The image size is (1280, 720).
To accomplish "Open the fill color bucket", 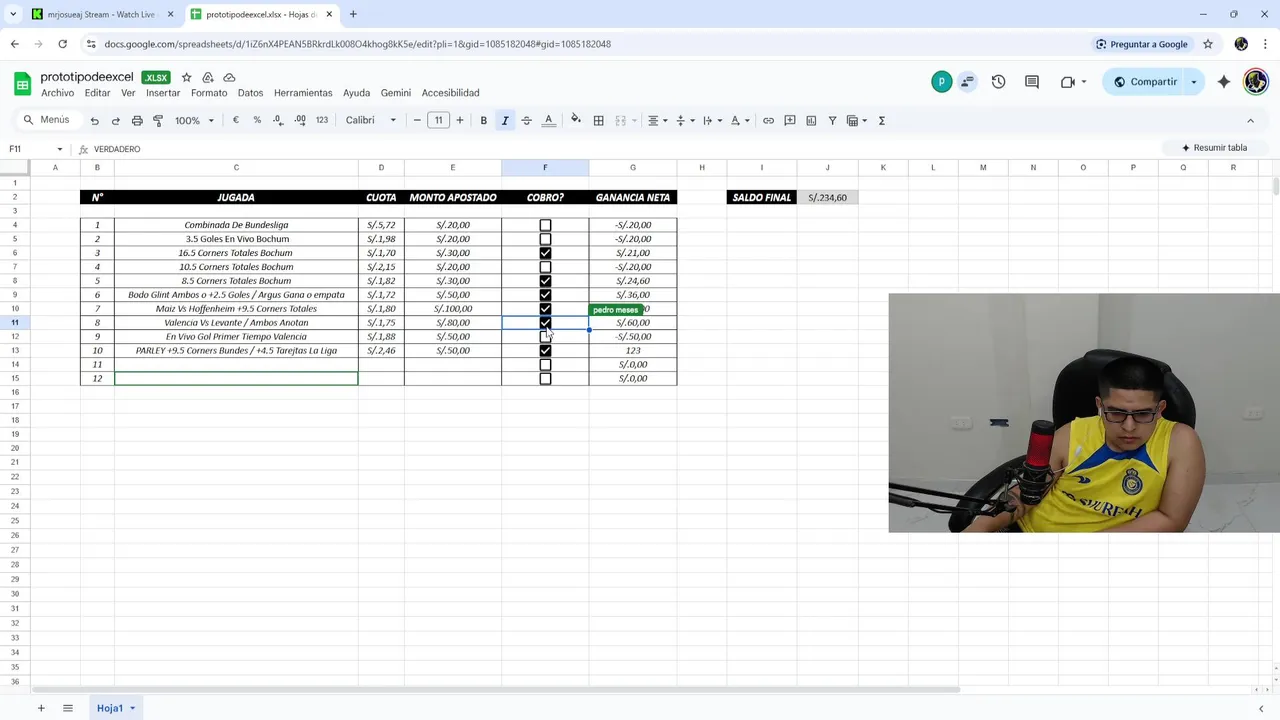I will pyautogui.click(x=576, y=120).
